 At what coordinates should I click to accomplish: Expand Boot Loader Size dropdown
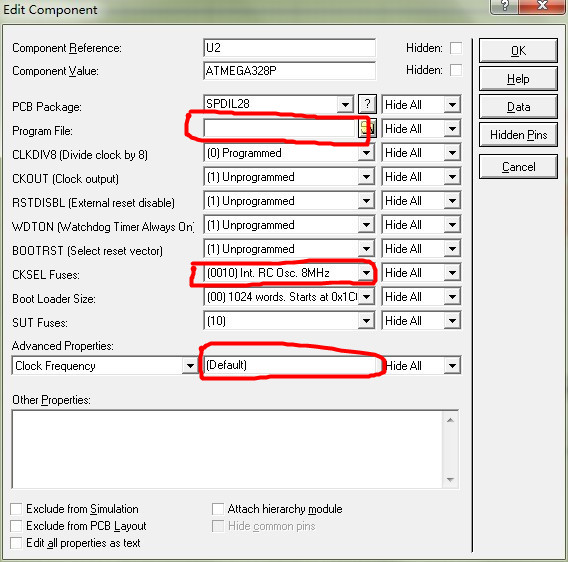tap(366, 297)
